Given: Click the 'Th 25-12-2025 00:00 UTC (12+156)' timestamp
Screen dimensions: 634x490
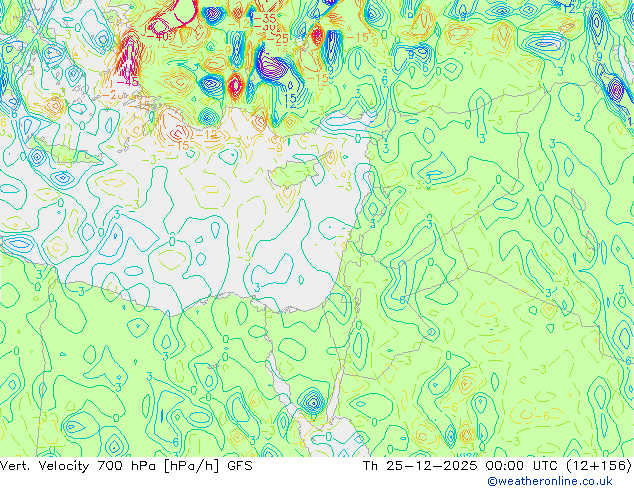Looking at the screenshot, I should pyautogui.click(x=497, y=466).
